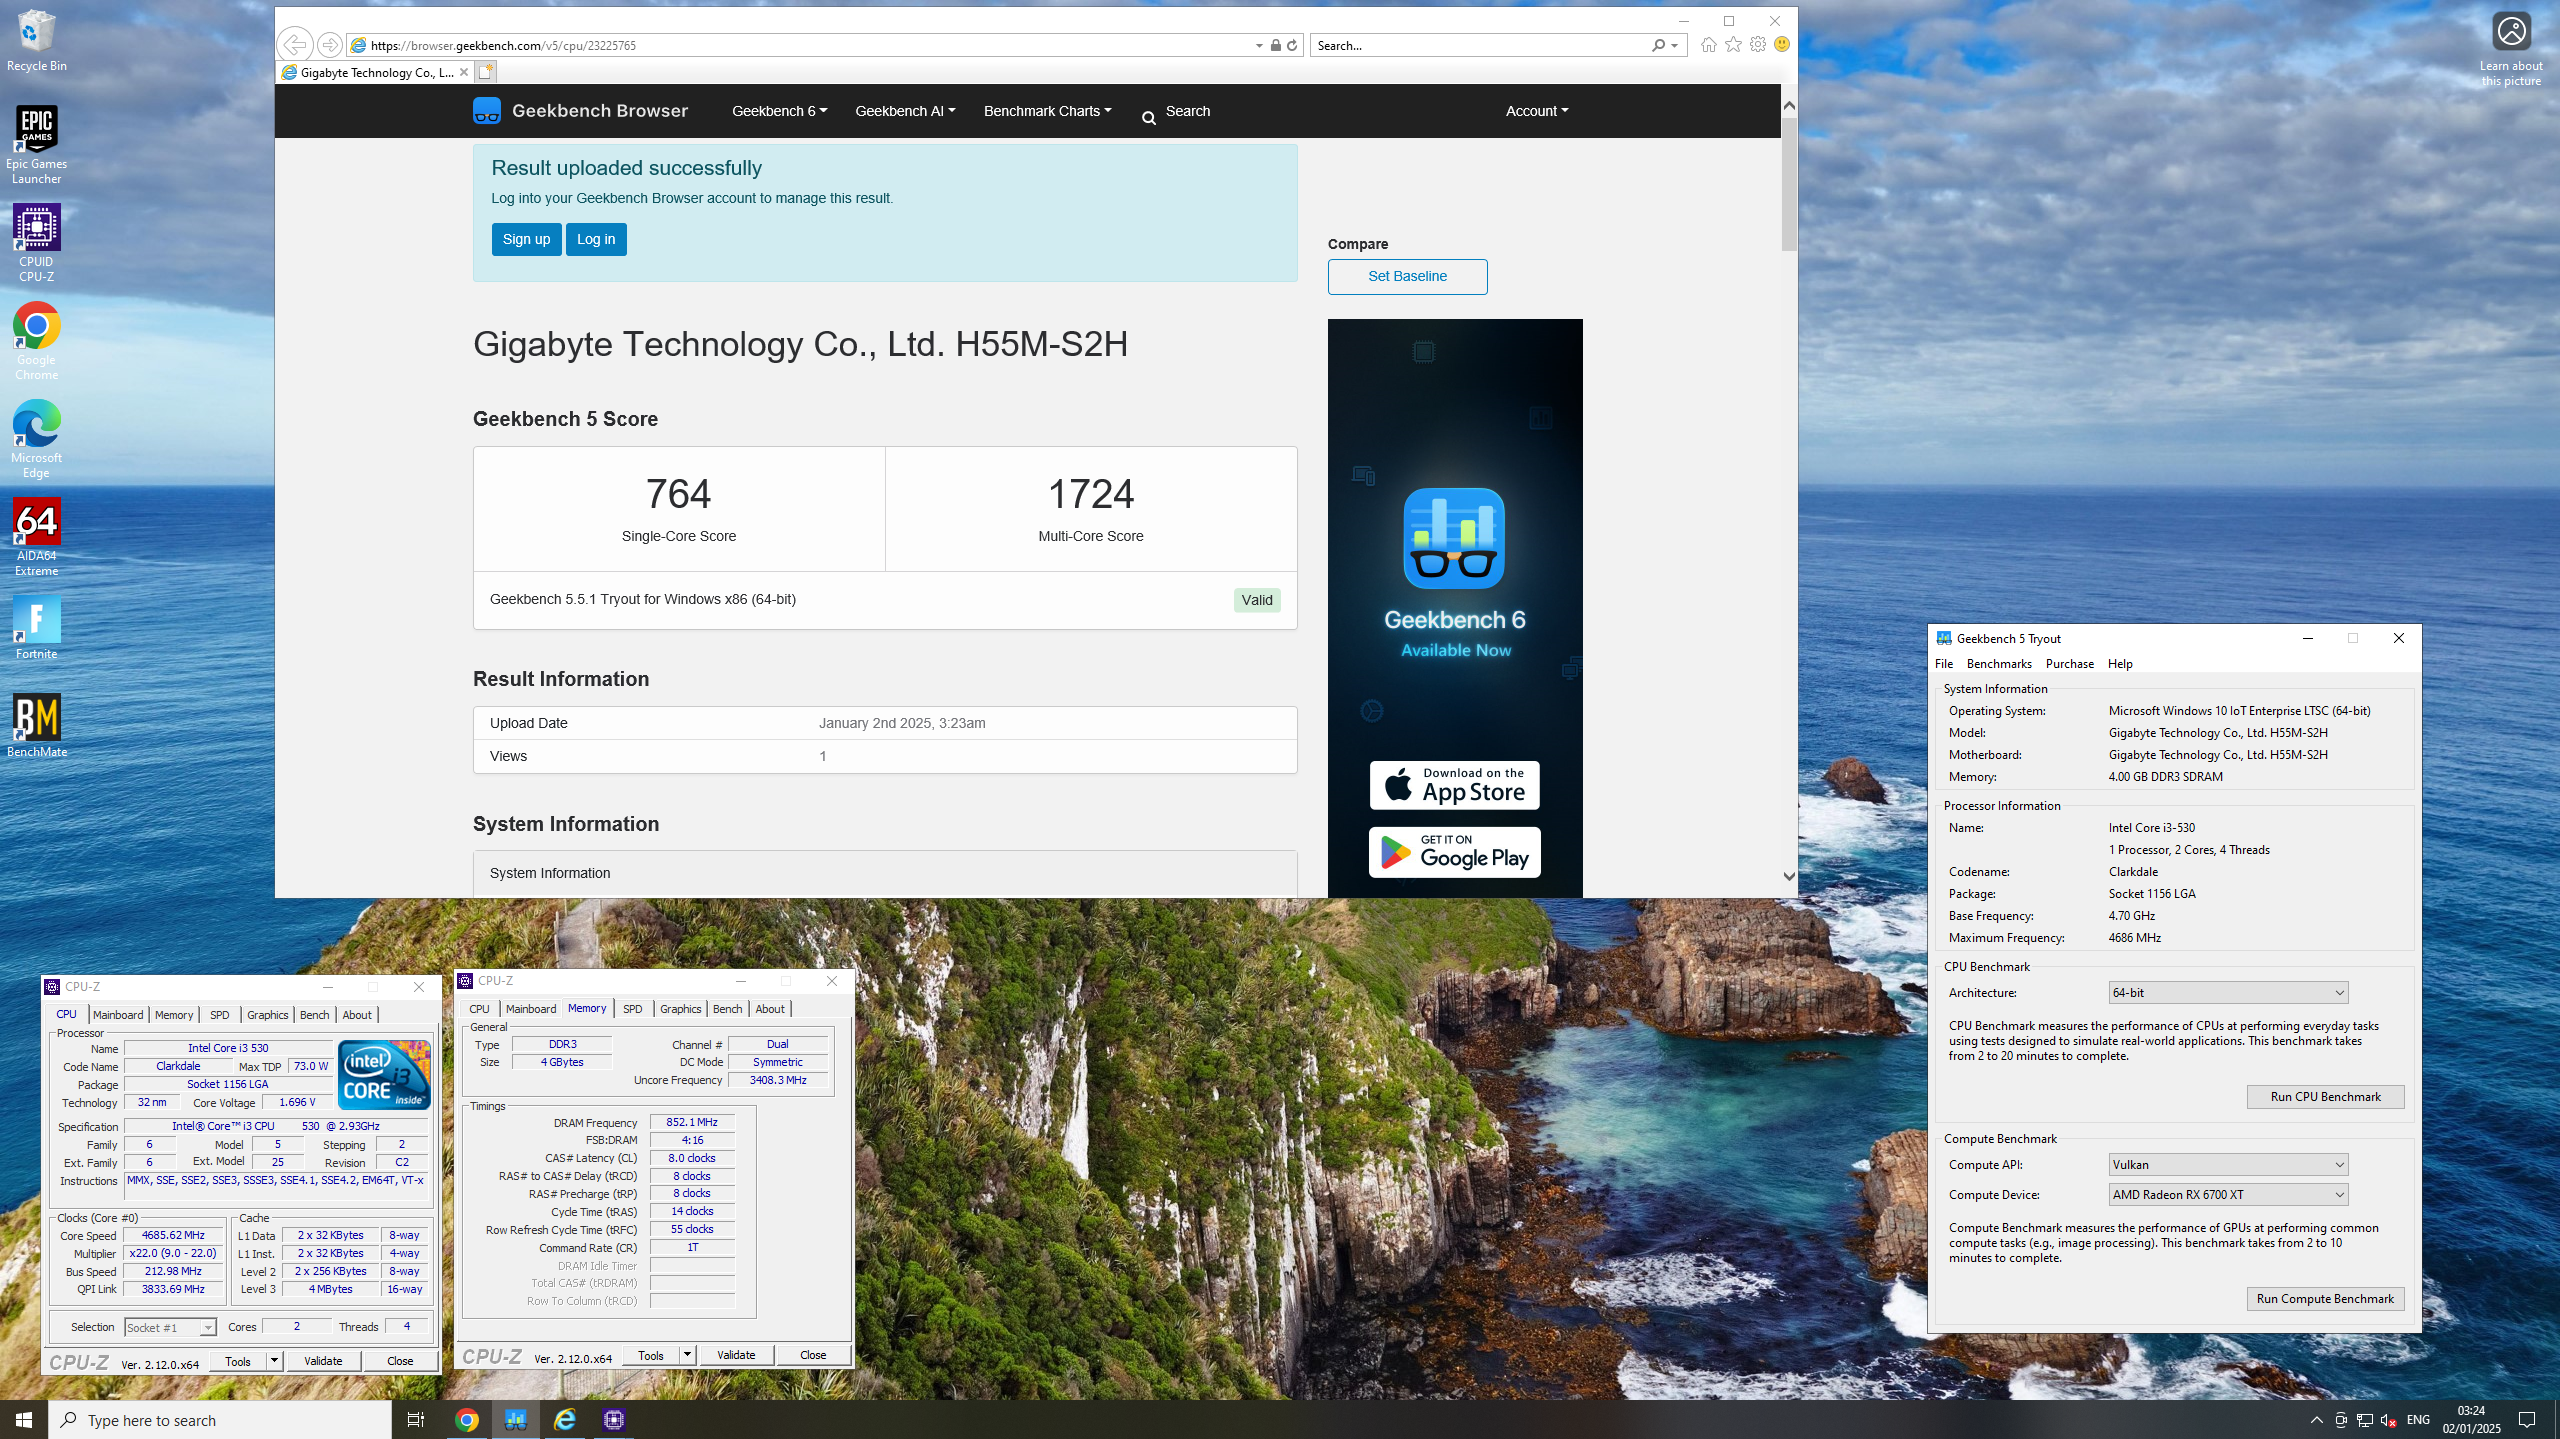The width and height of the screenshot is (2560, 1439).
Task: Click the Log in button
Action: (x=596, y=239)
